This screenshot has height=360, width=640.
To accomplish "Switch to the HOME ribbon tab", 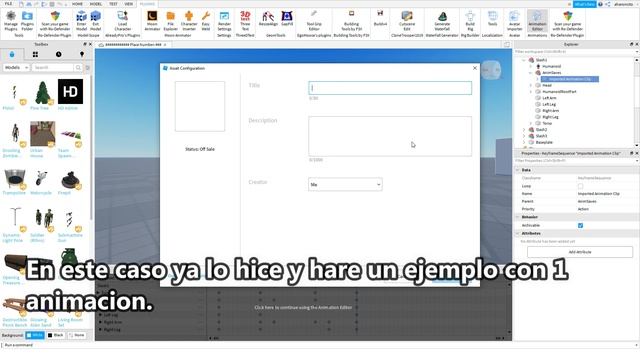I will pyautogui.click(x=77, y=4).
